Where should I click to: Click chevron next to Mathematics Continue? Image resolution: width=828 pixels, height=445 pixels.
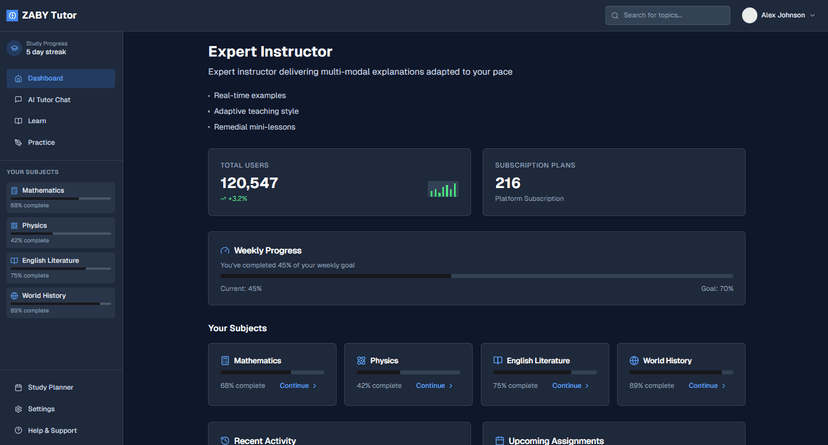(315, 386)
